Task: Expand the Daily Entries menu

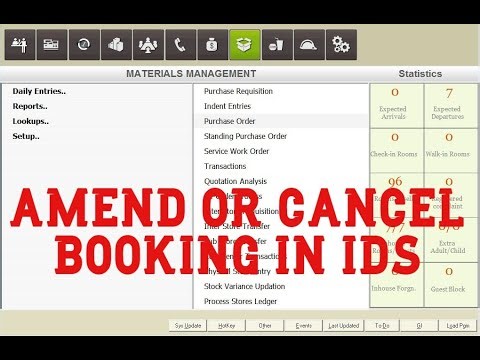Action: (x=39, y=91)
